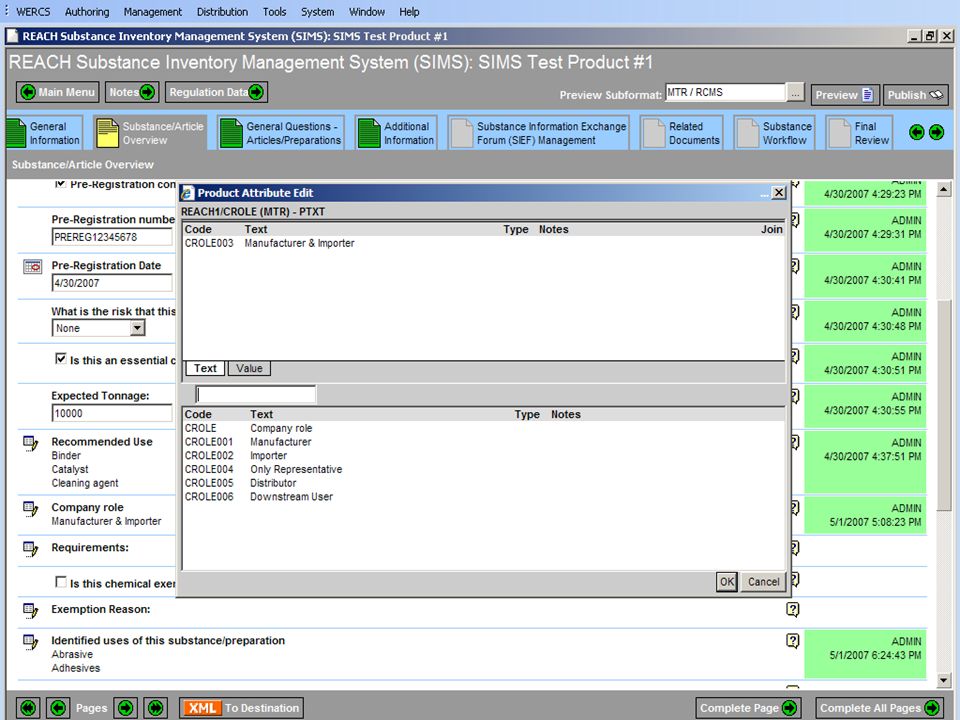The image size is (960, 720).
Task: Jump to the first page
Action: (28, 708)
